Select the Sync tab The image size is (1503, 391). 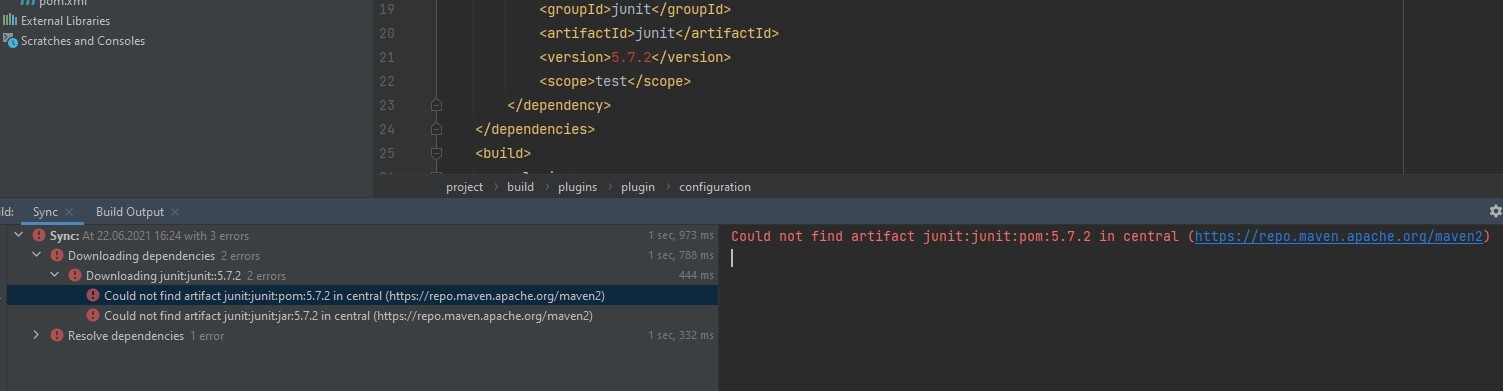click(x=45, y=212)
